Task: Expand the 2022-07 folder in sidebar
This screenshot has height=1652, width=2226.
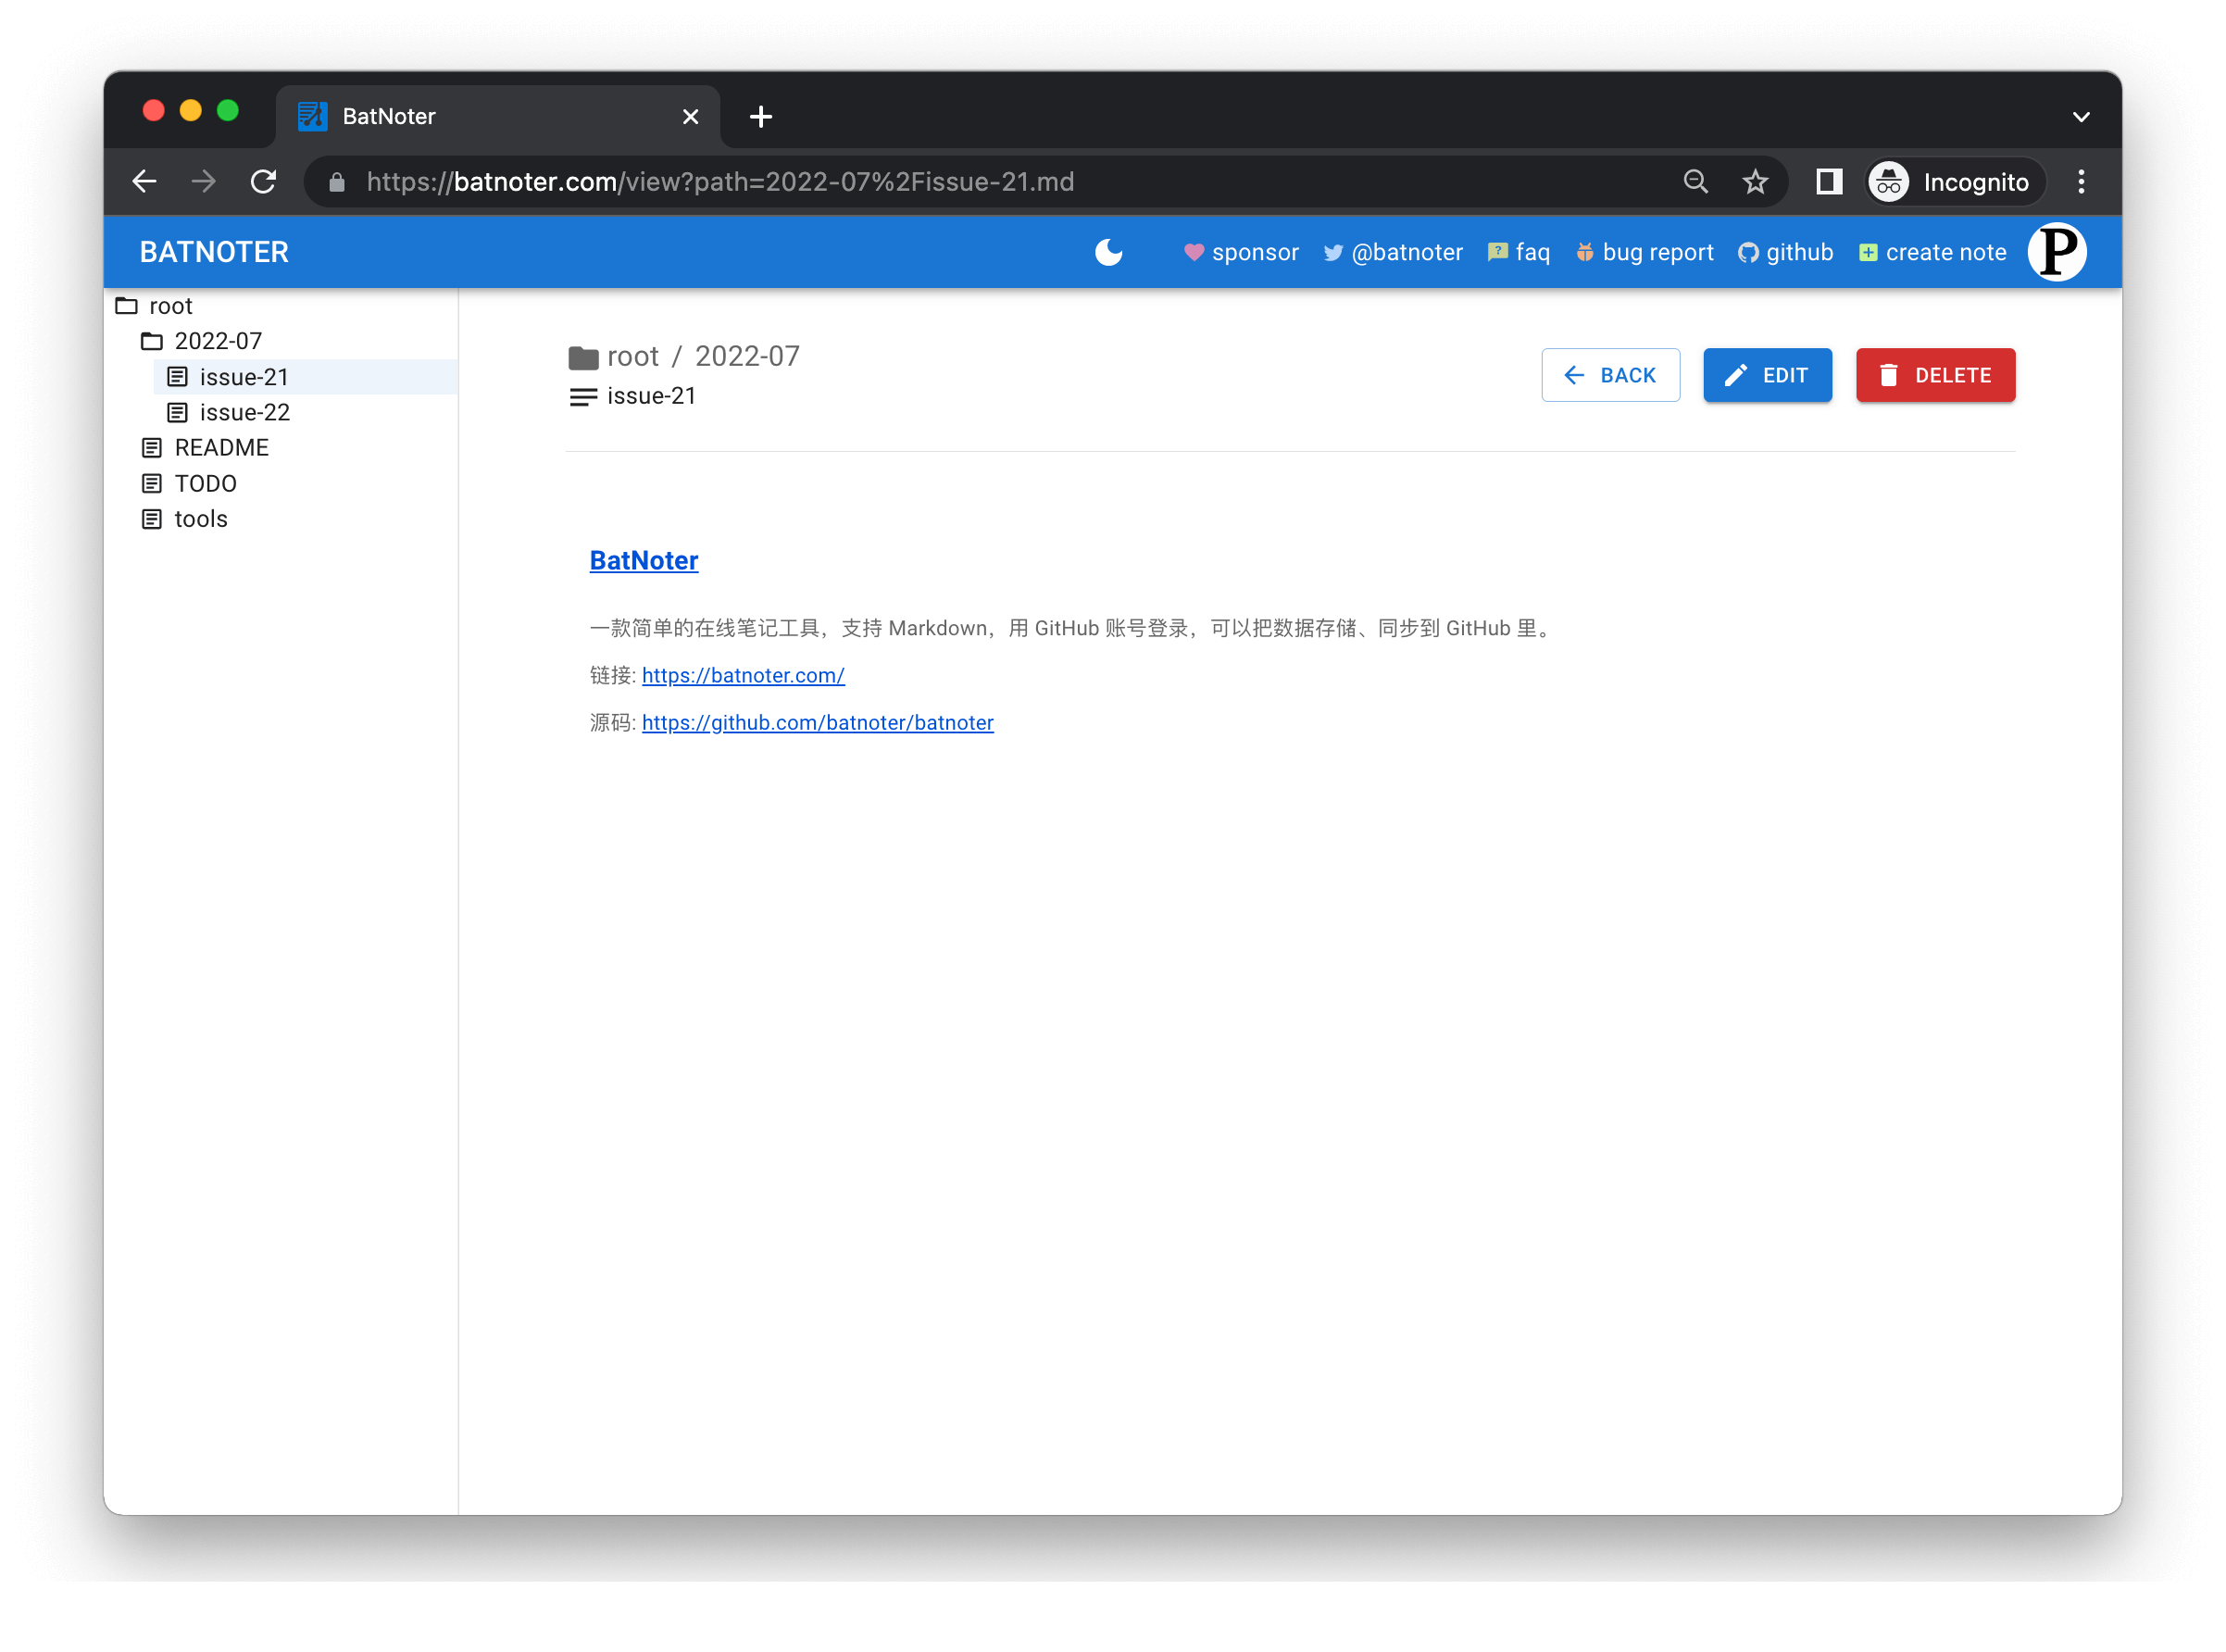Action: [x=217, y=340]
